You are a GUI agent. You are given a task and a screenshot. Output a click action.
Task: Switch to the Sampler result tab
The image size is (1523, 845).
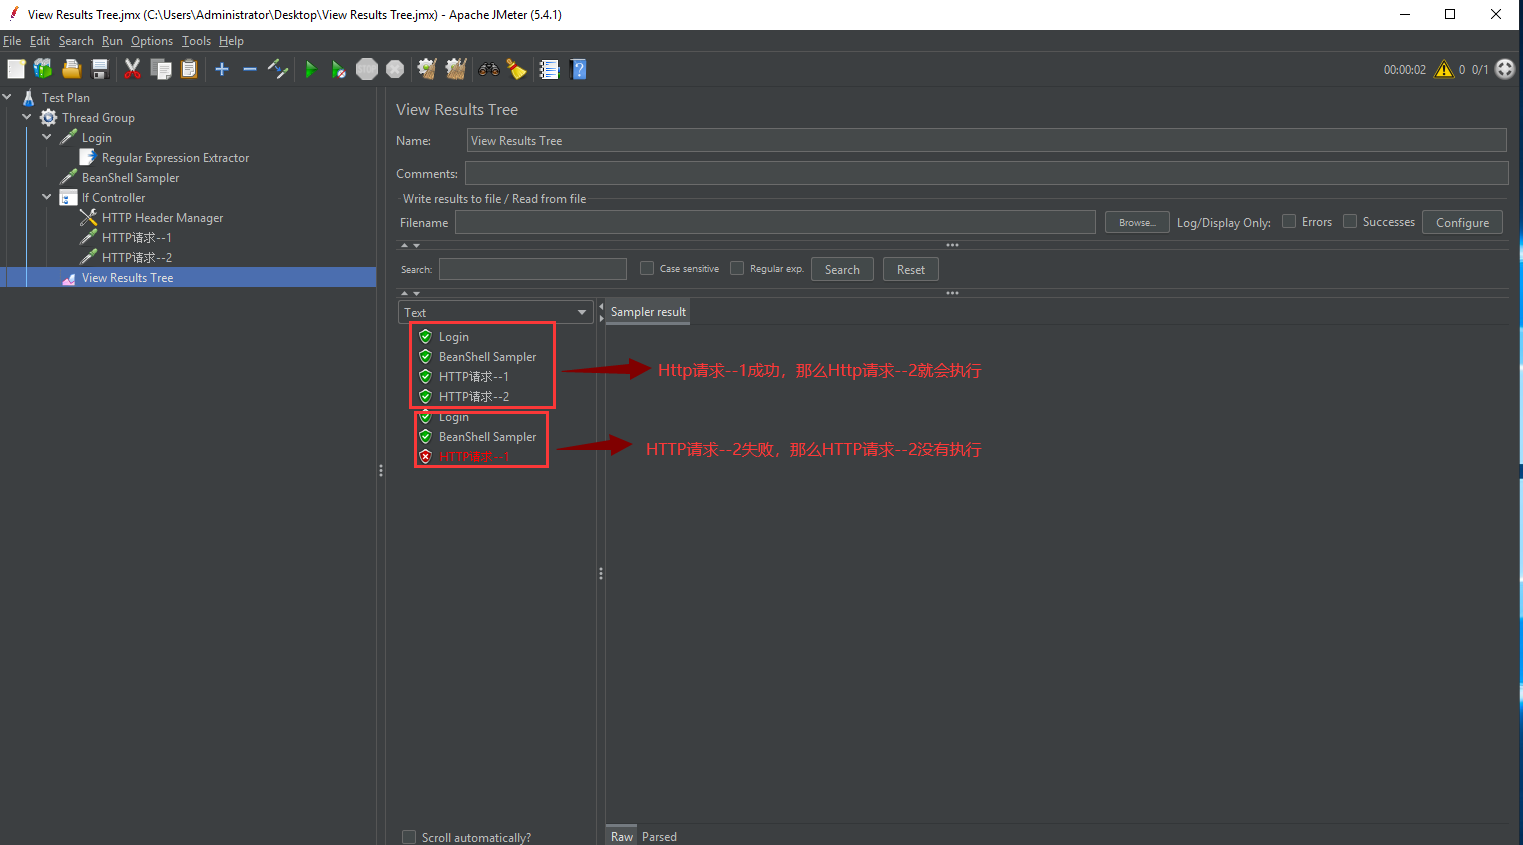point(648,312)
